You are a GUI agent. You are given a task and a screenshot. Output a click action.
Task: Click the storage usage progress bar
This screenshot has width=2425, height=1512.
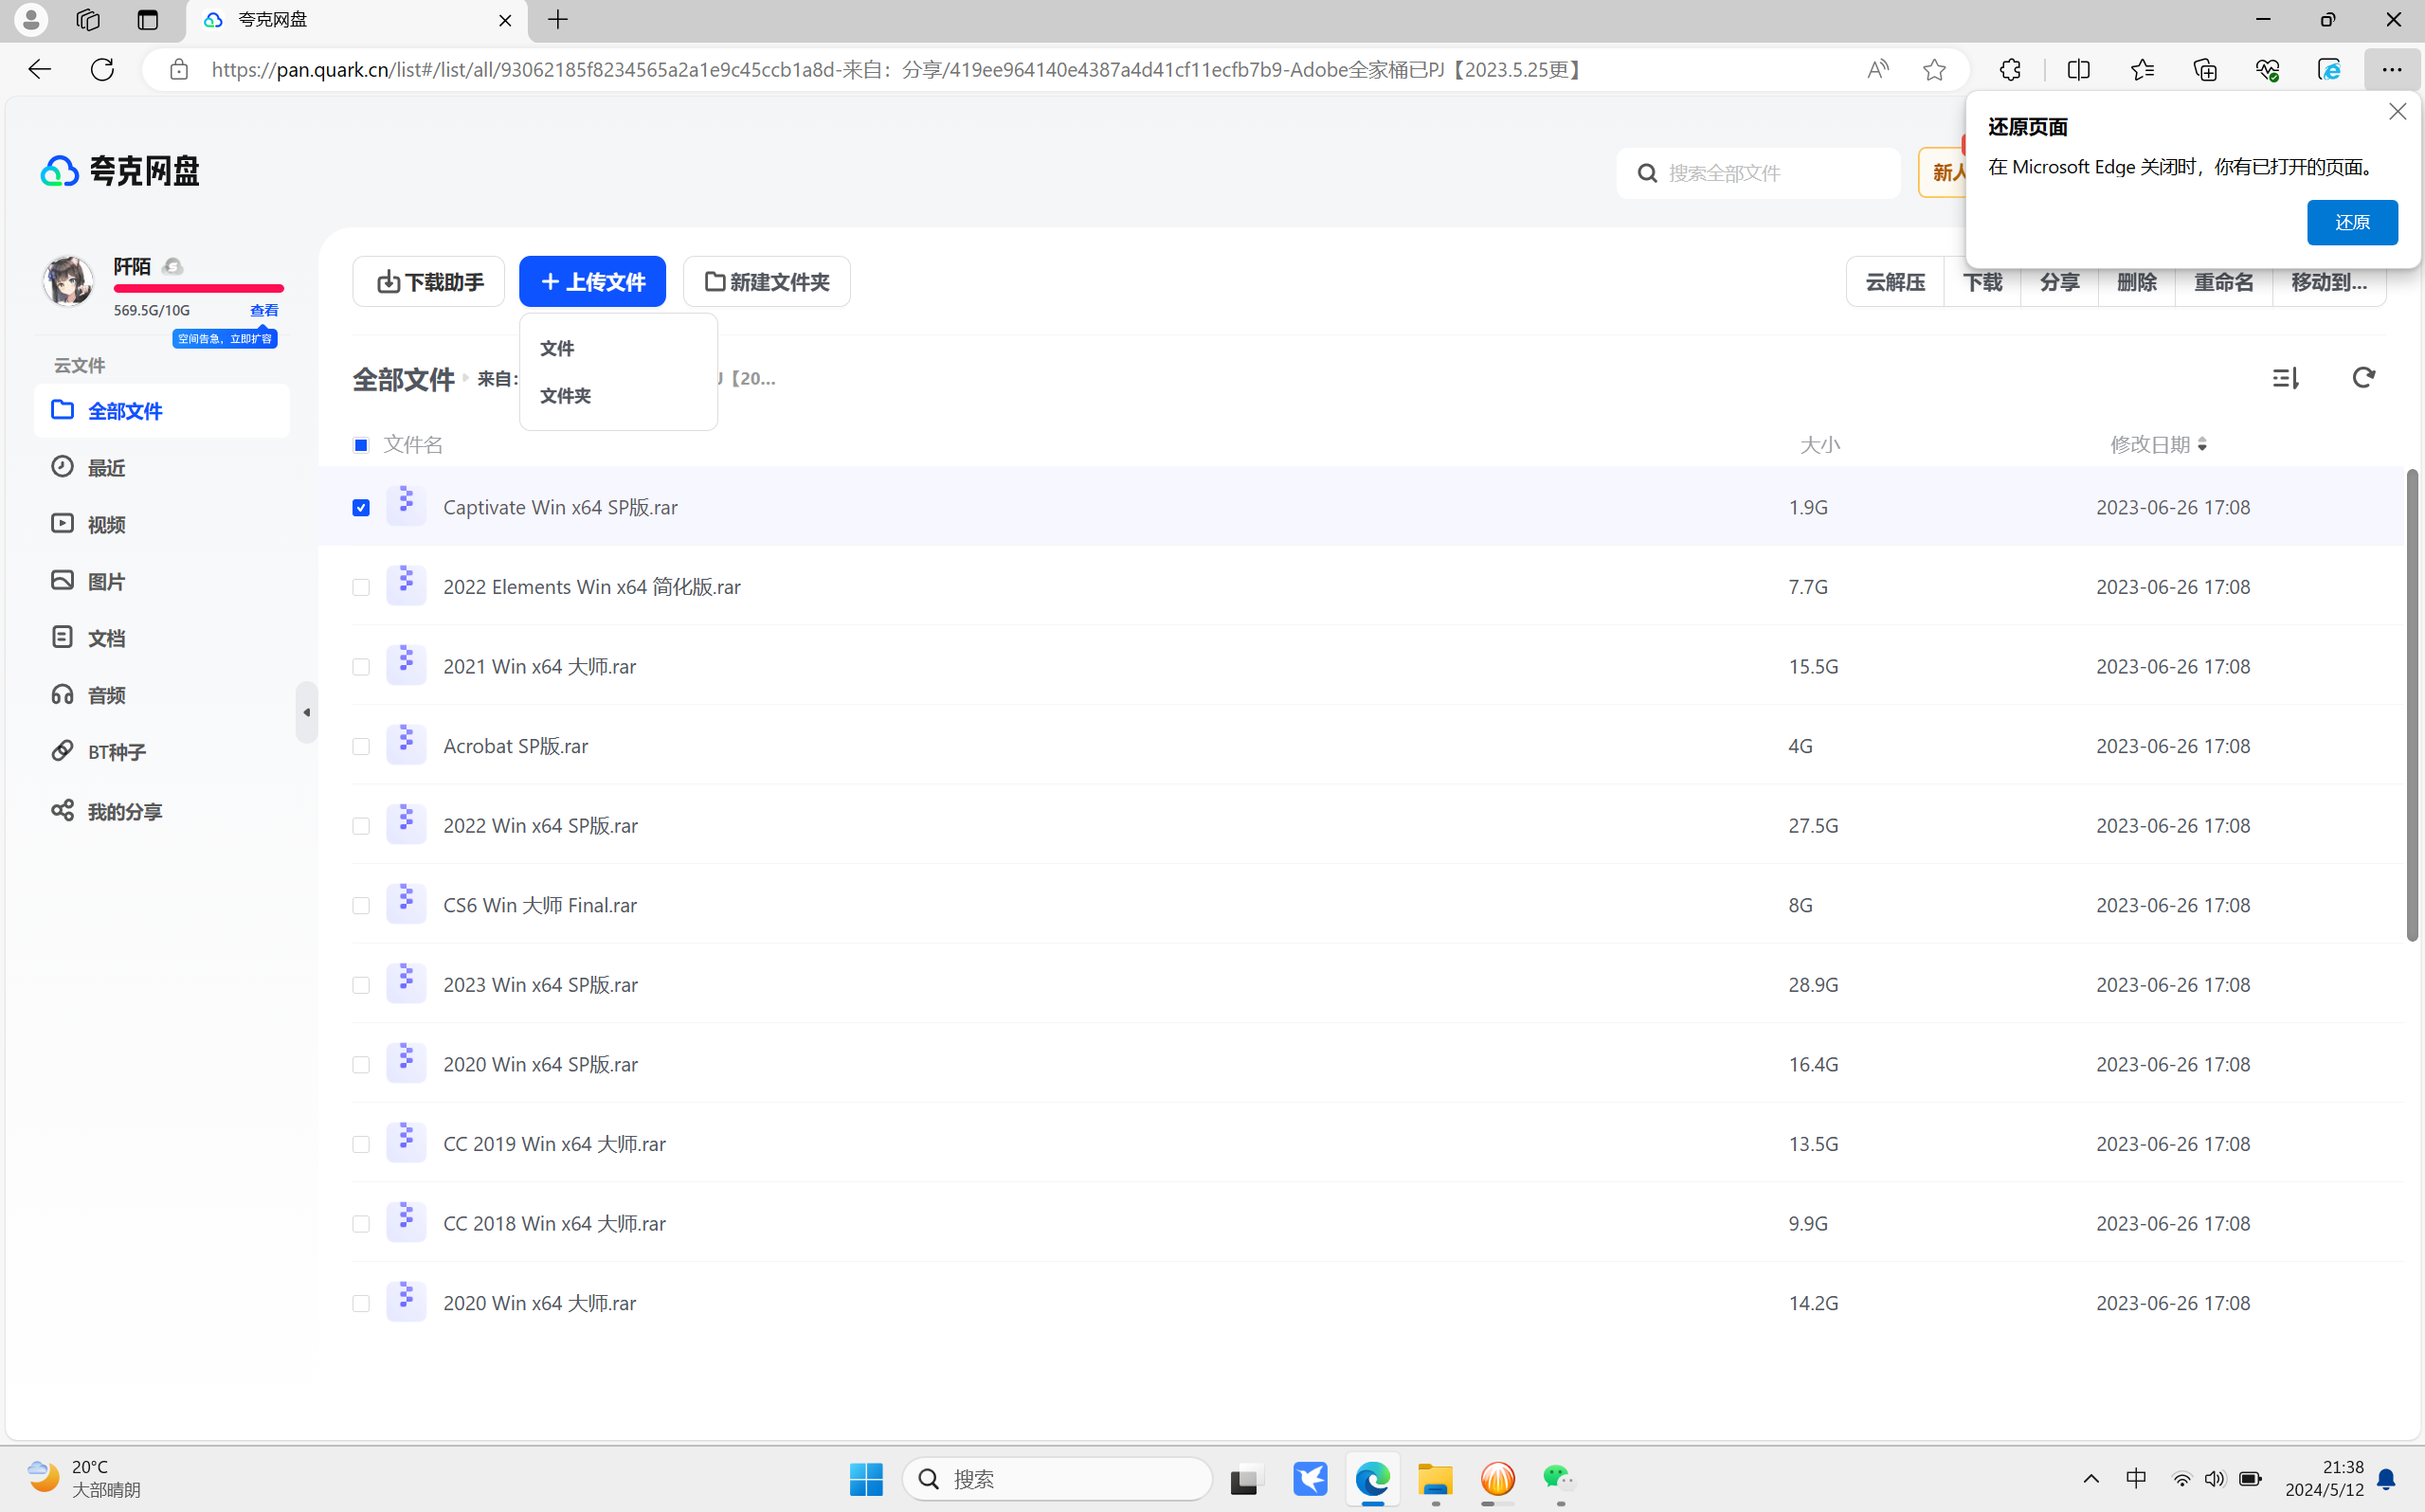[x=198, y=289]
